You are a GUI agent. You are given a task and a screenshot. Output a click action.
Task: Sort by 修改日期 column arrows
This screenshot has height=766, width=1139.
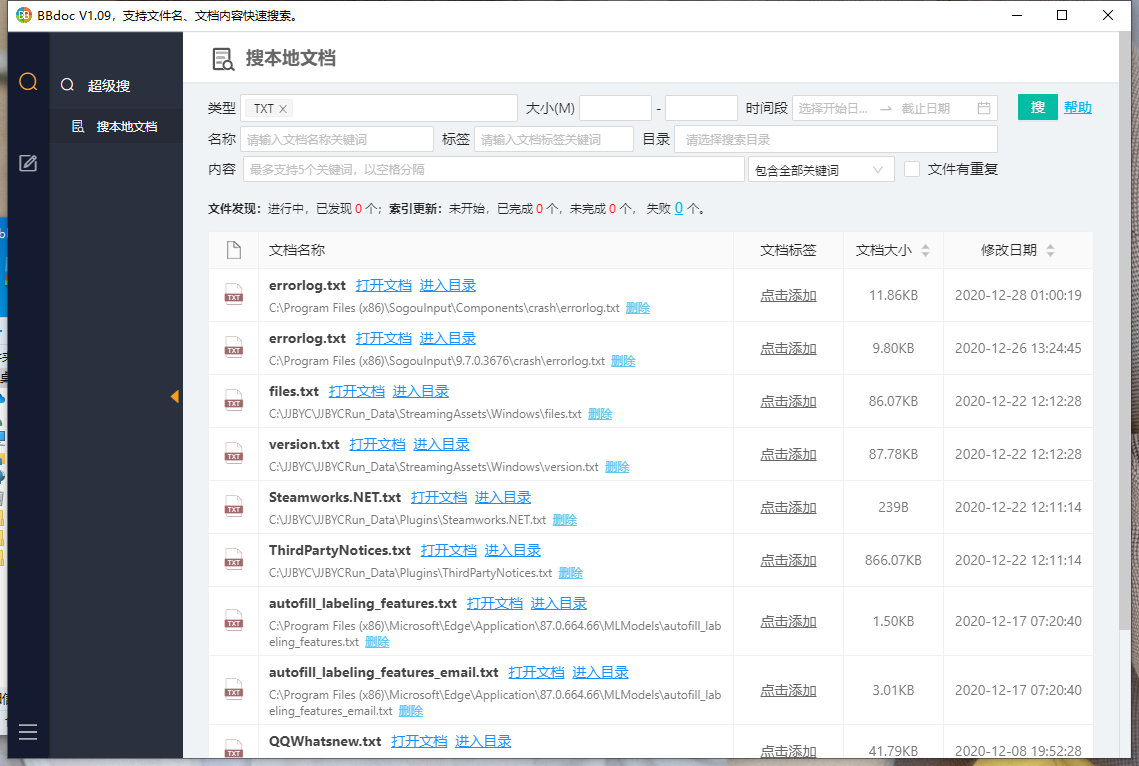[x=1050, y=250]
